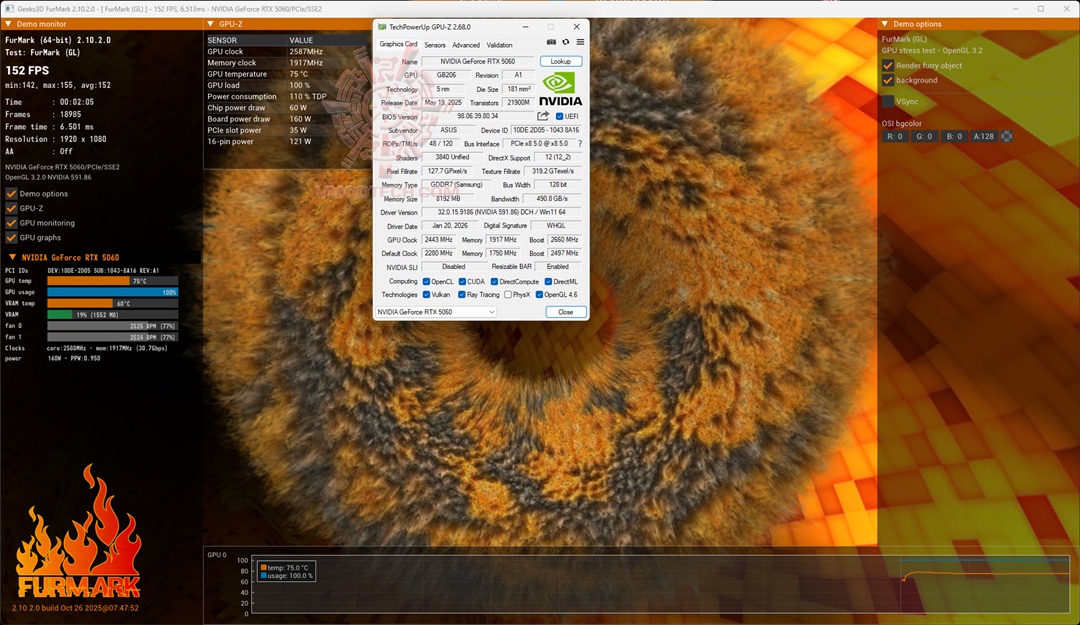
Task: Click the BIOS Version 98.06.39.80.34 field
Action: (477, 116)
